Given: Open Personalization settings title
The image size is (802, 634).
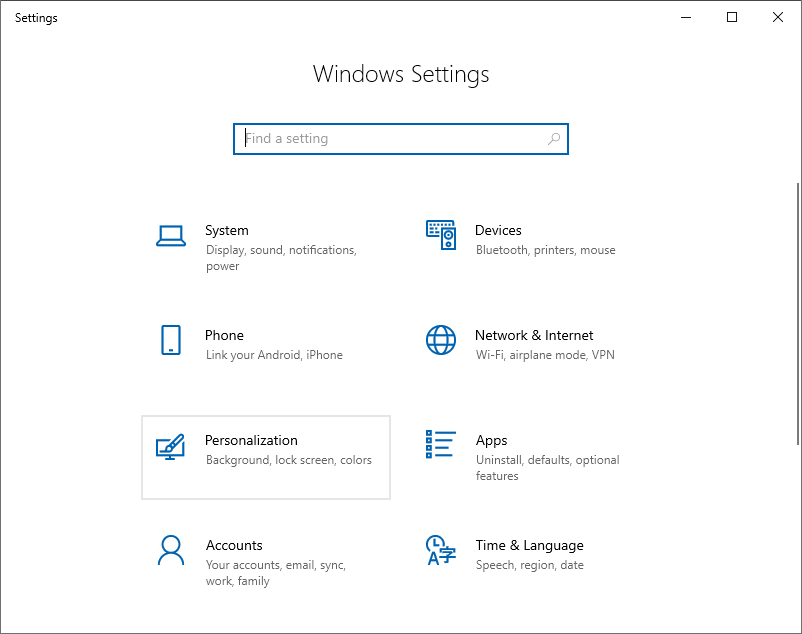Looking at the screenshot, I should pyautogui.click(x=251, y=440).
